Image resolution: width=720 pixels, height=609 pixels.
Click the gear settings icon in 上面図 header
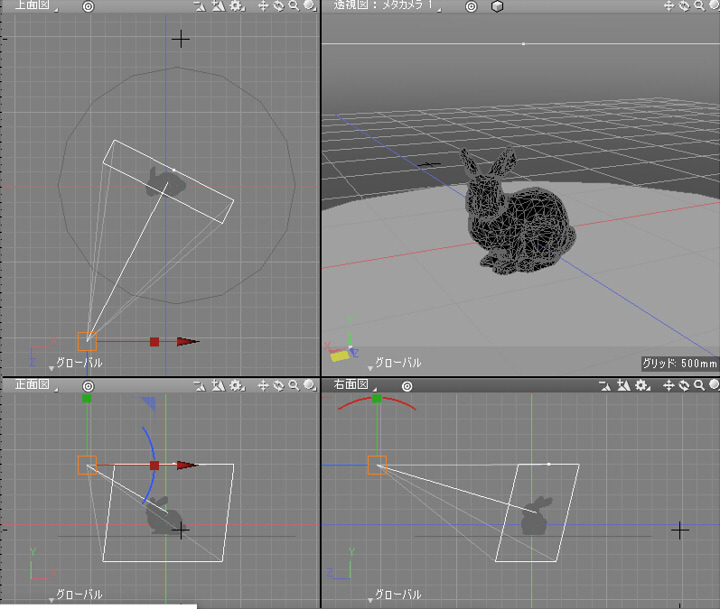237,6
